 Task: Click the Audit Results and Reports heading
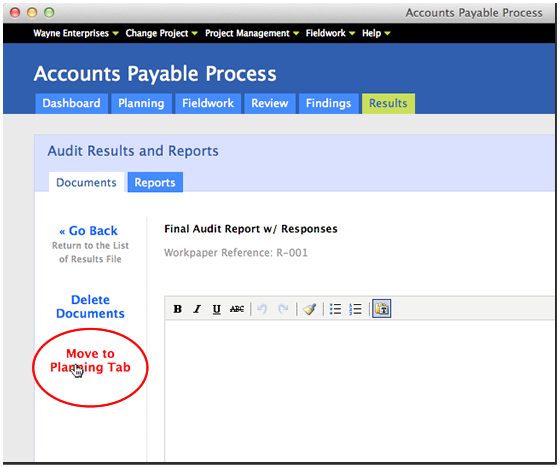click(133, 151)
